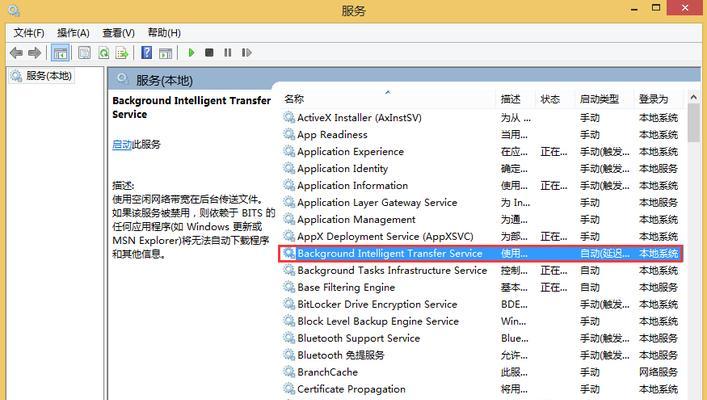Open the 帮助(H) menu
707x400 pixels.
click(164, 33)
